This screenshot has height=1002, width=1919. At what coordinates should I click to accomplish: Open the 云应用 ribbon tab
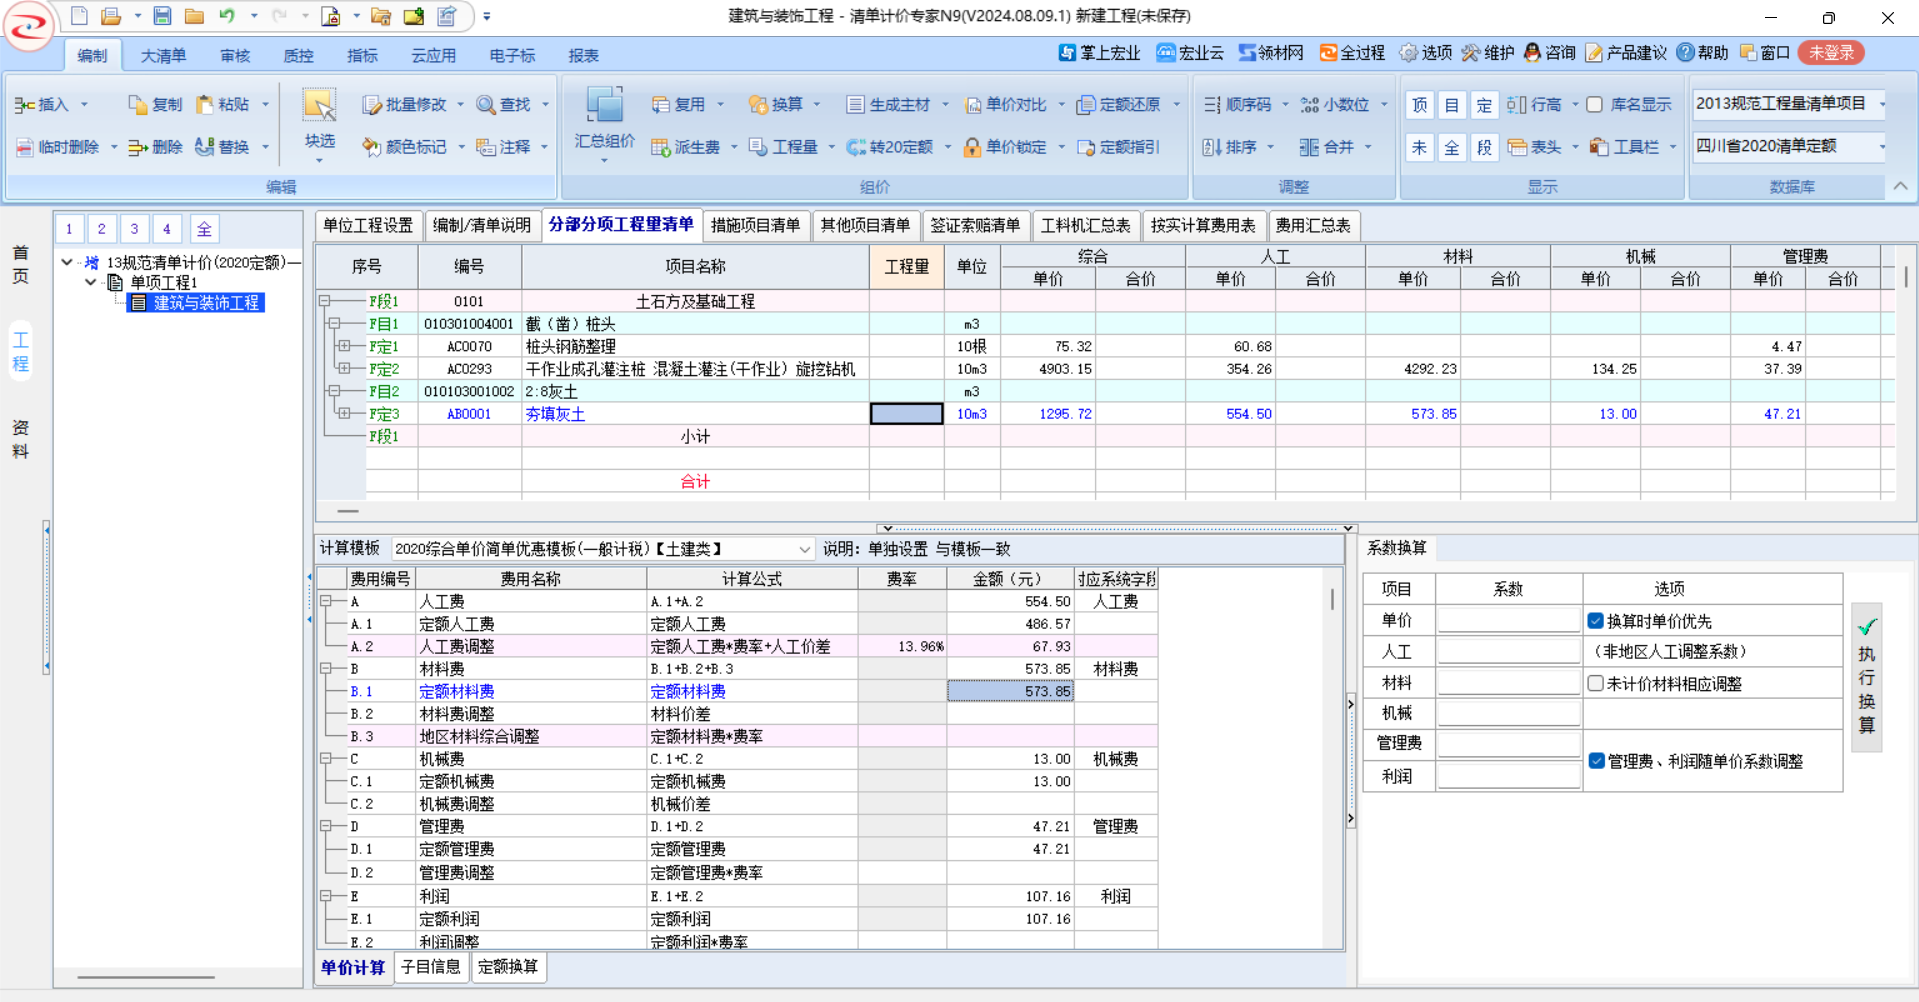point(433,56)
